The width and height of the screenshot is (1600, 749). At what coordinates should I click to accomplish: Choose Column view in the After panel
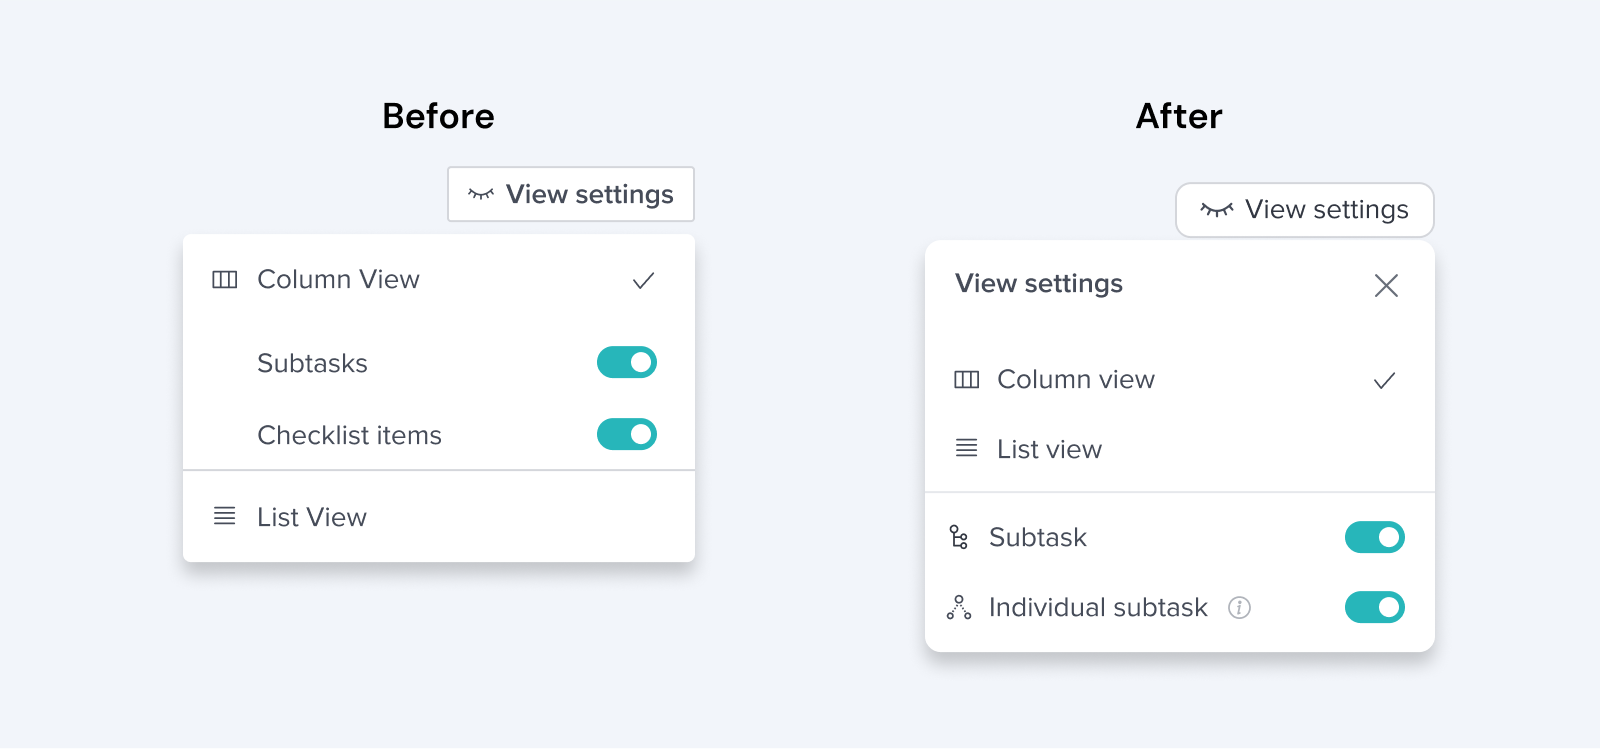point(1180,380)
